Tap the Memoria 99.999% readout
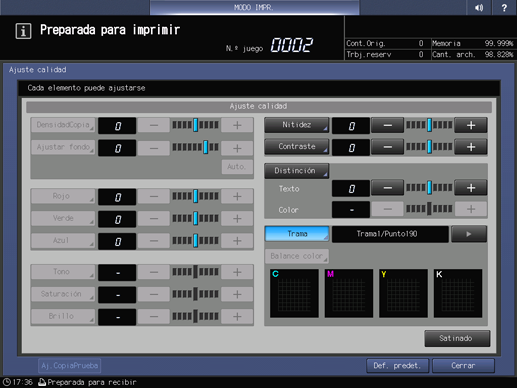The width and height of the screenshot is (517, 388). pyautogui.click(x=473, y=43)
